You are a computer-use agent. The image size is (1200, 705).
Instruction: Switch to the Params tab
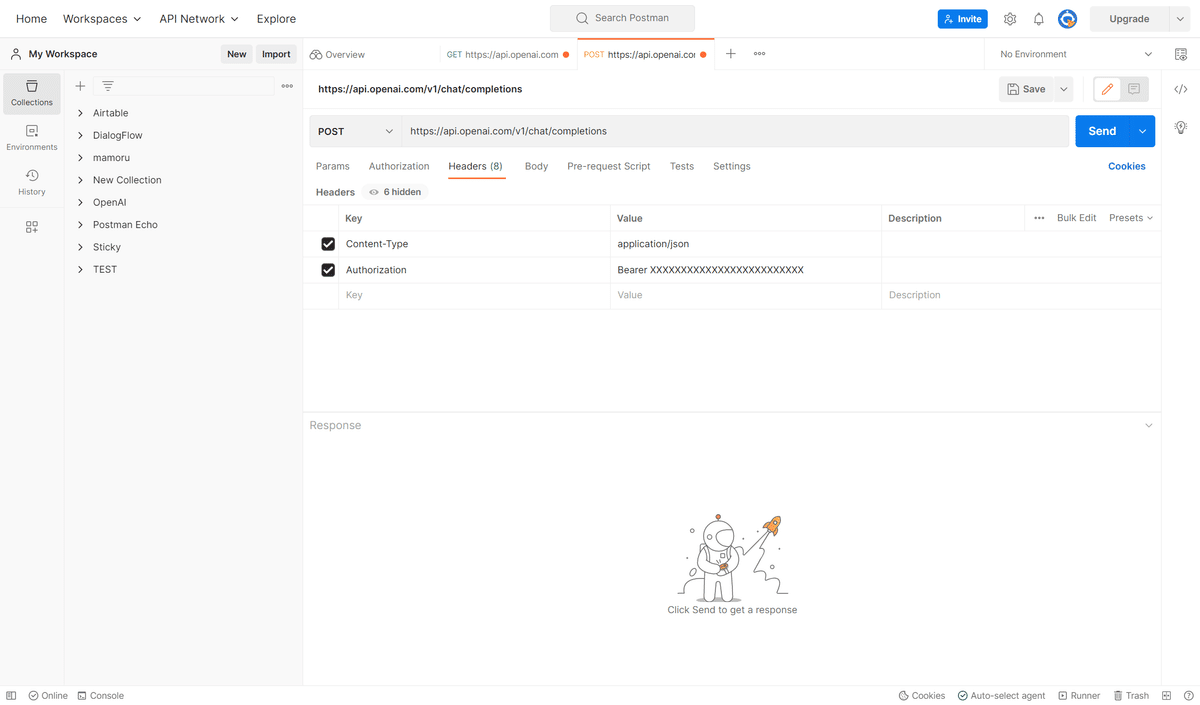(333, 166)
